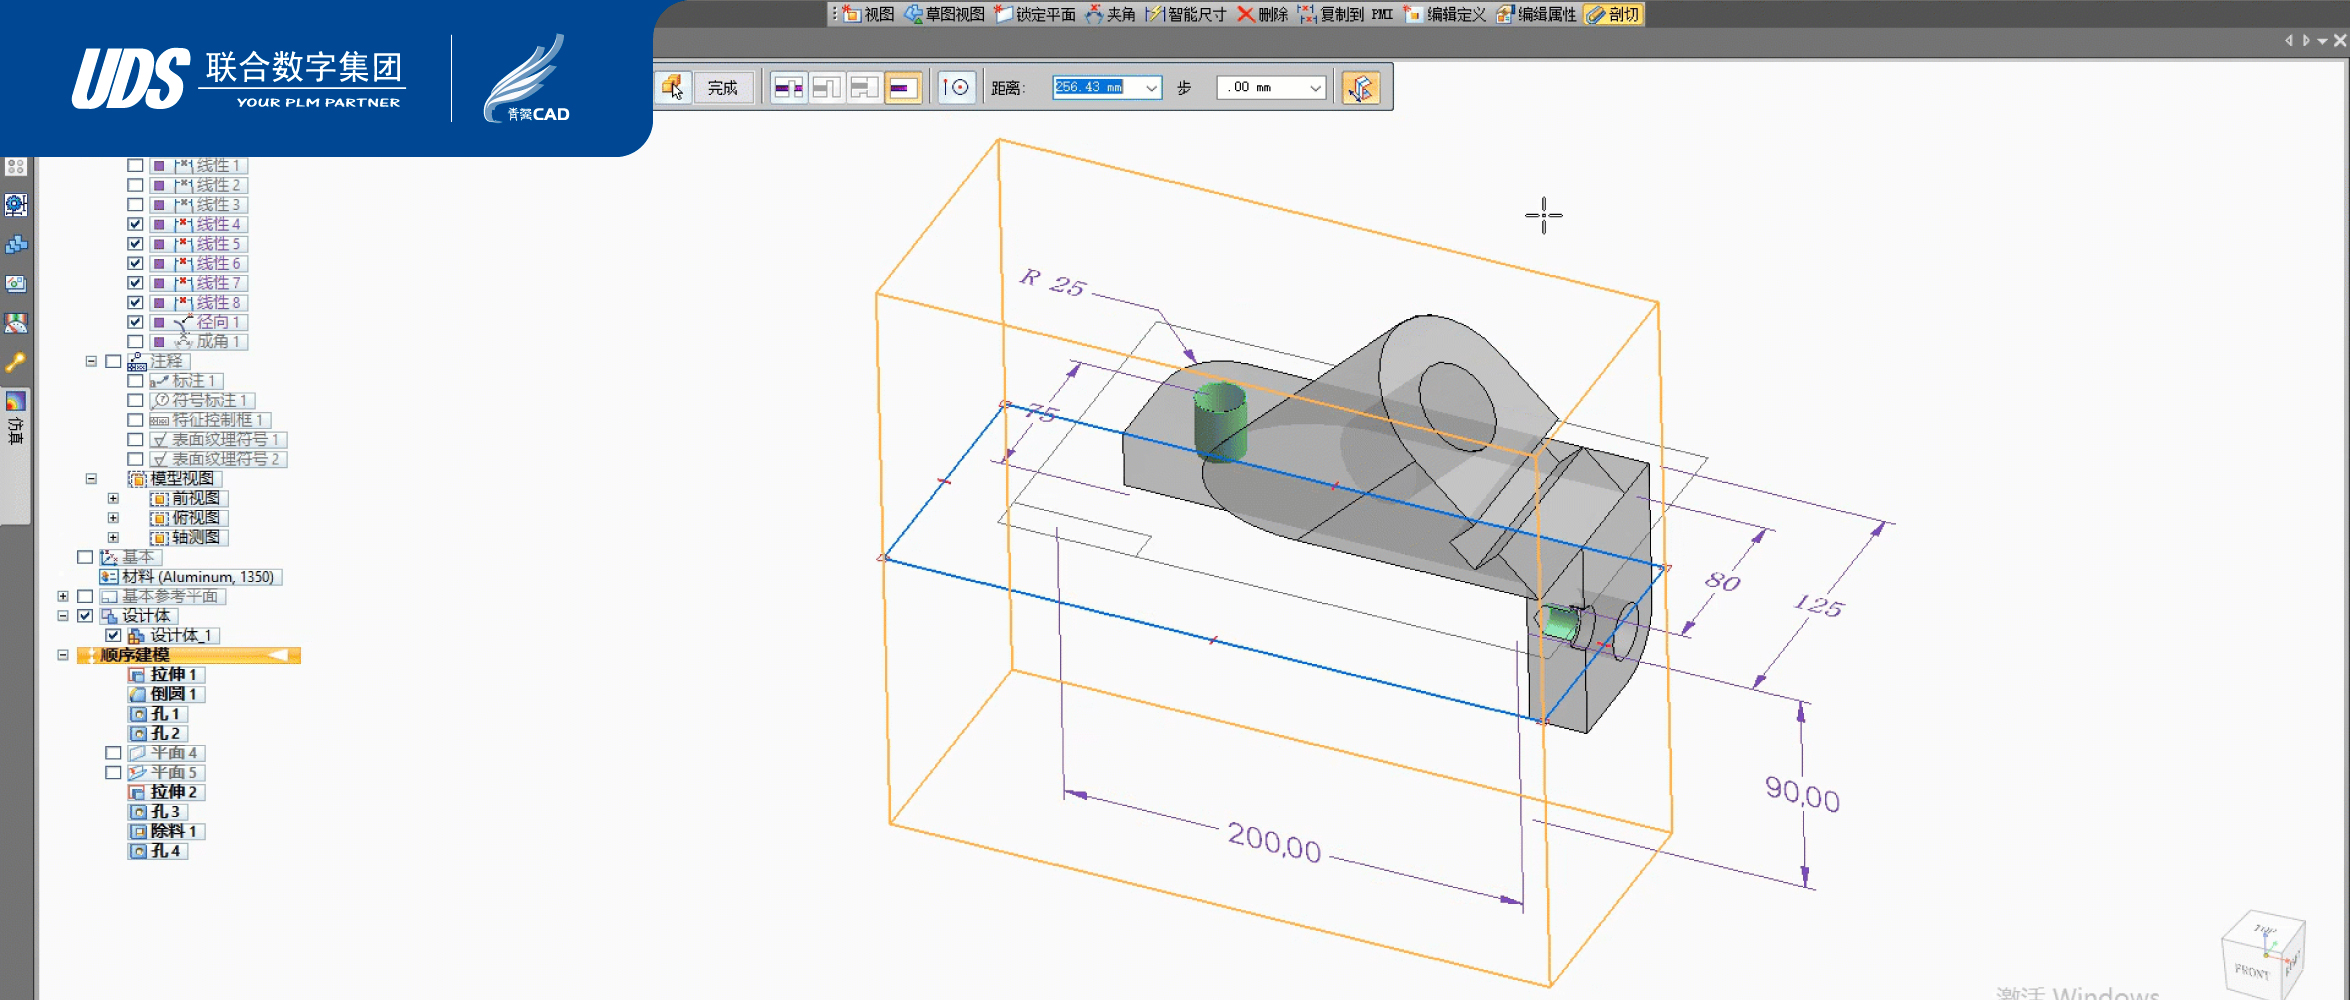2350x1000 pixels.
Task: Click the highlighted 剖切 section tool
Action: pos(1613,14)
